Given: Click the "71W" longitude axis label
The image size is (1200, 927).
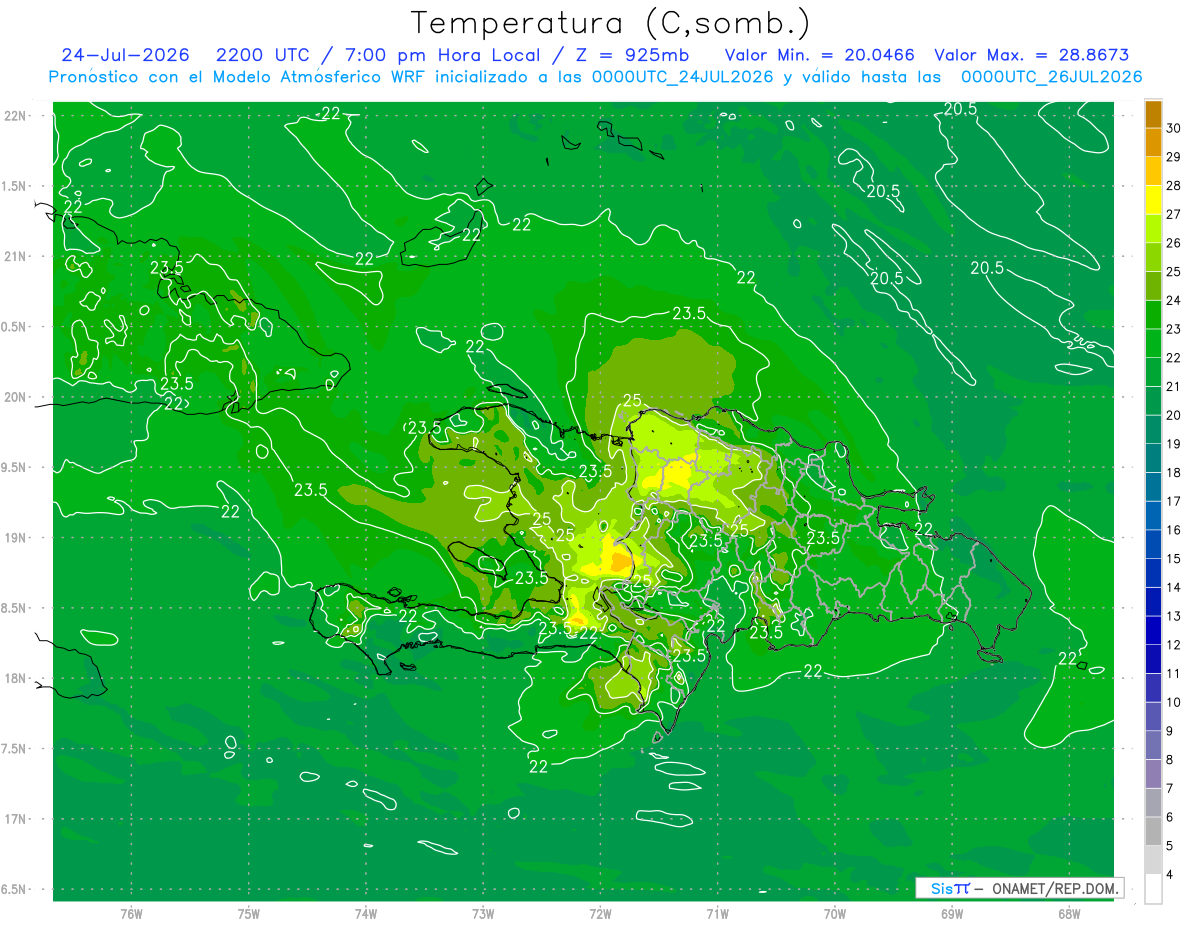Looking at the screenshot, I should (717, 914).
